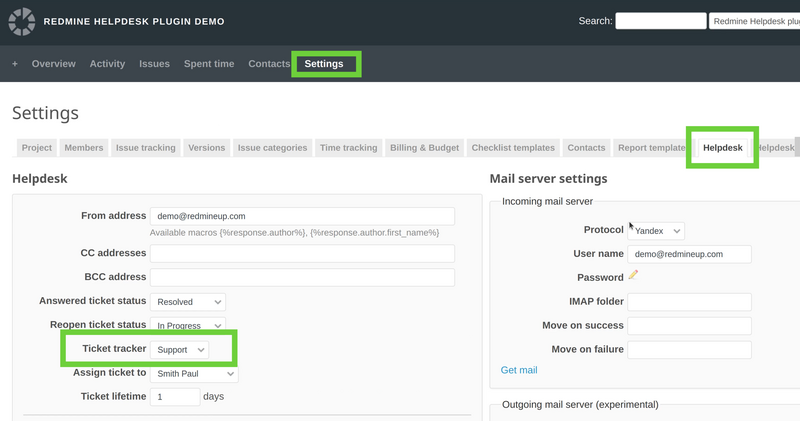Open Spent time section
This screenshot has width=800, height=421.
(209, 64)
